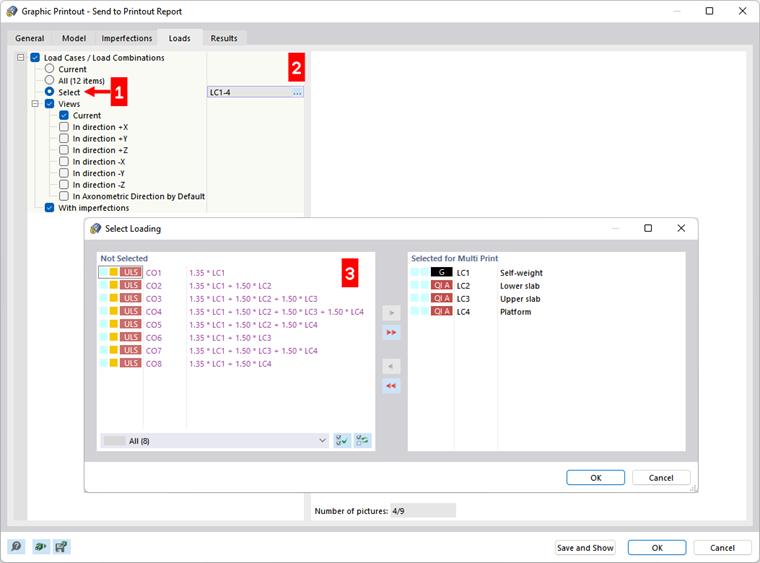The image size is (760, 563).
Task: Enable In direction +Y checkbox
Action: pyautogui.click(x=64, y=138)
